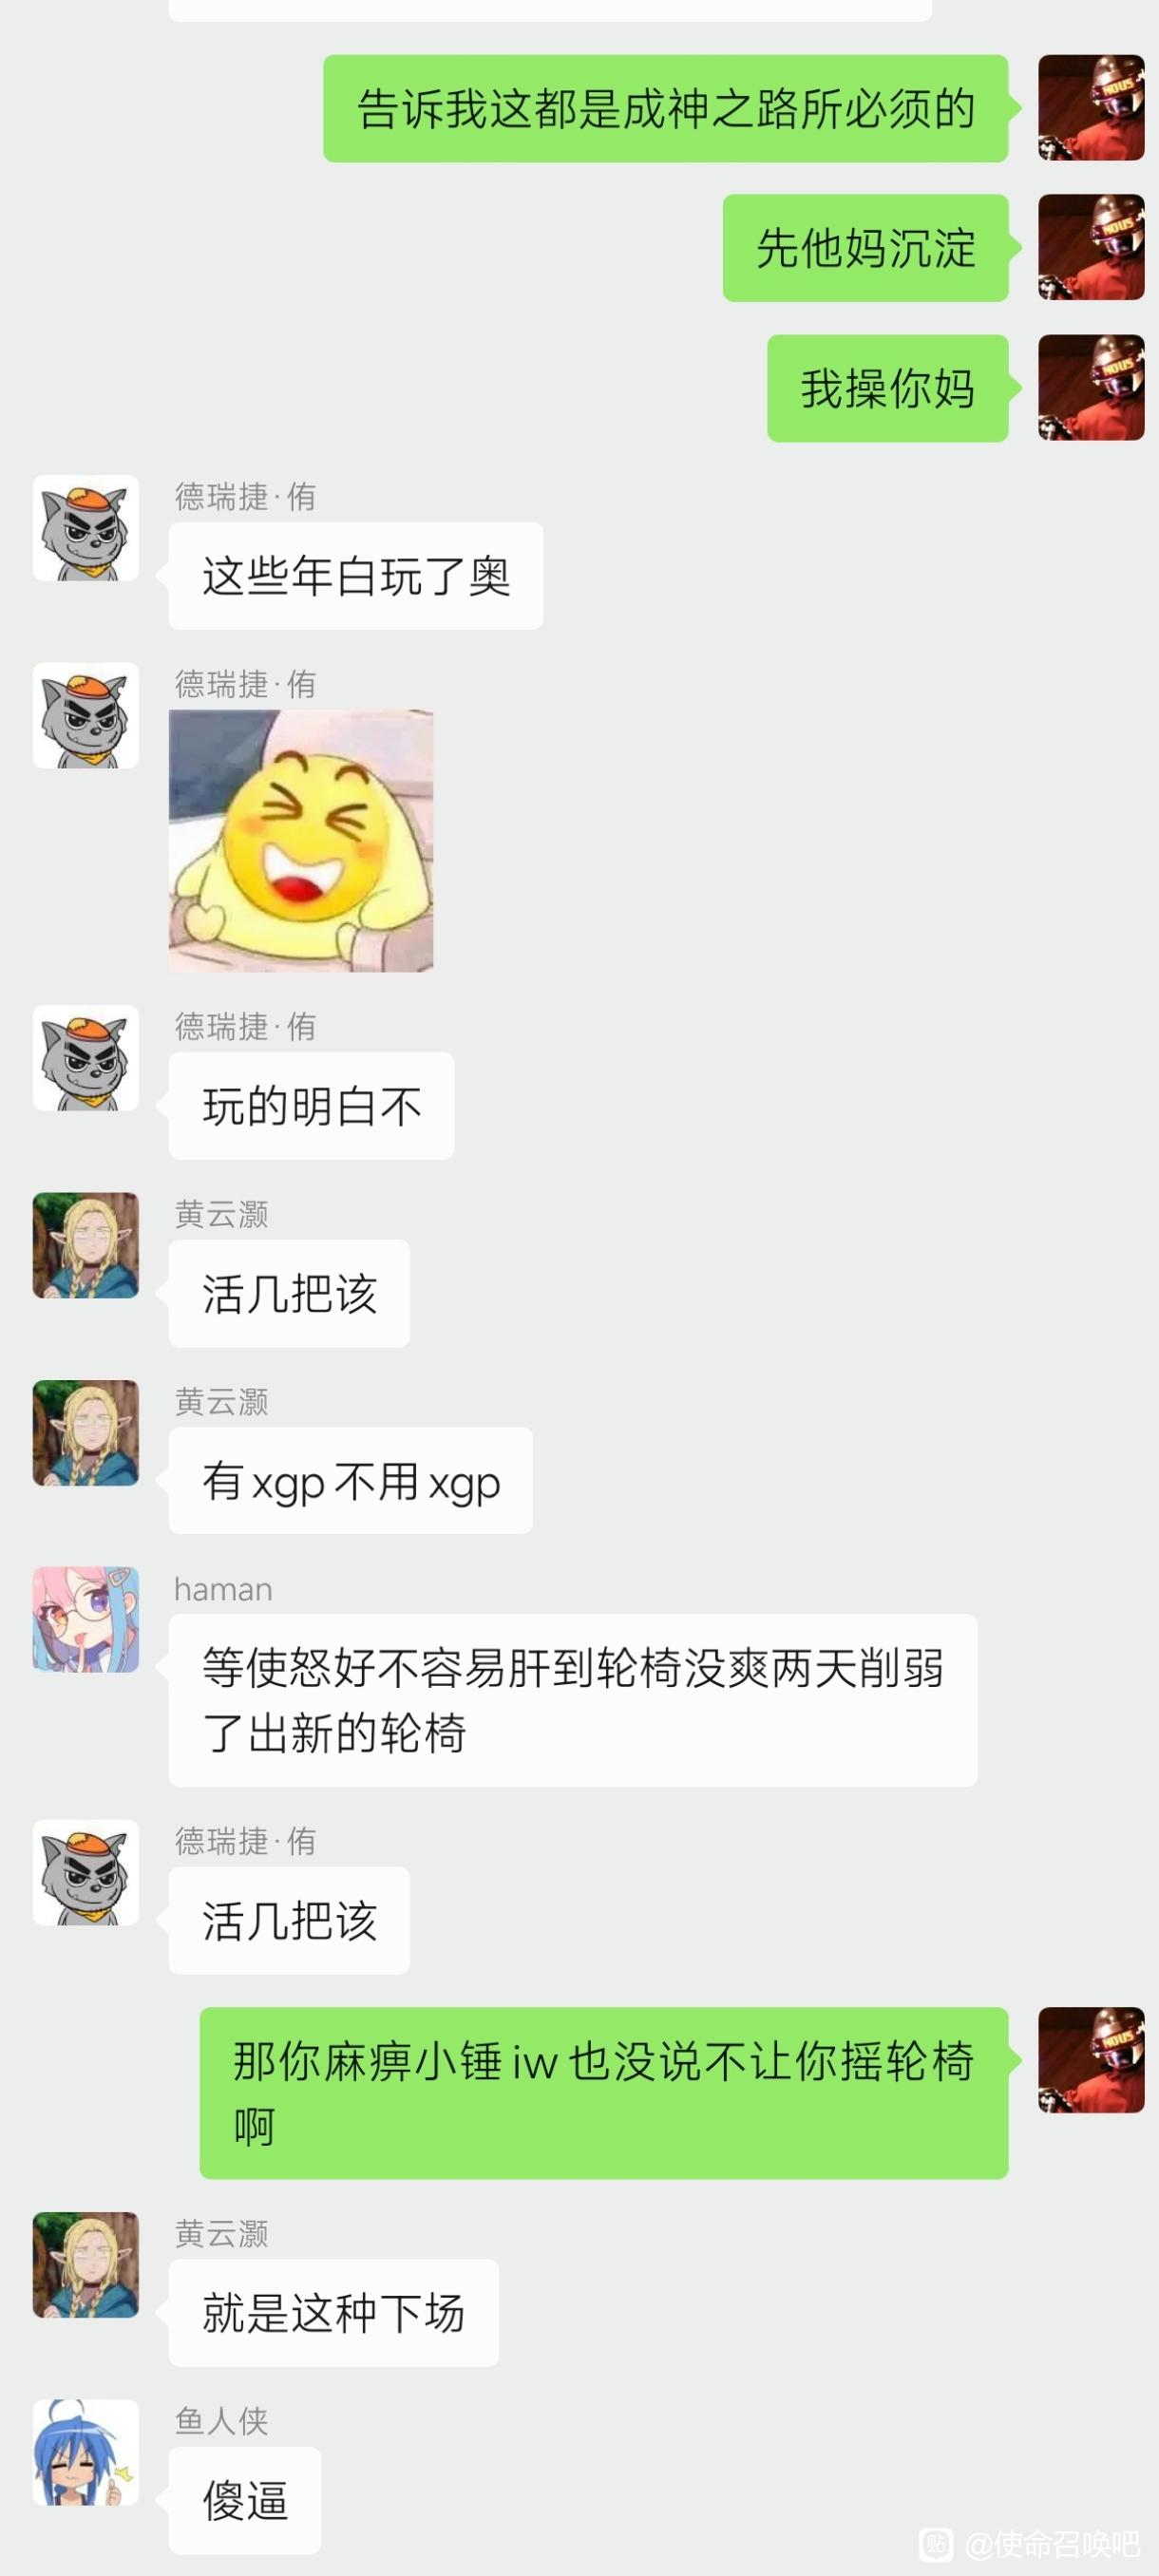Tap the gray wolf avatar beside '这些年白玩了奥'

(86, 528)
